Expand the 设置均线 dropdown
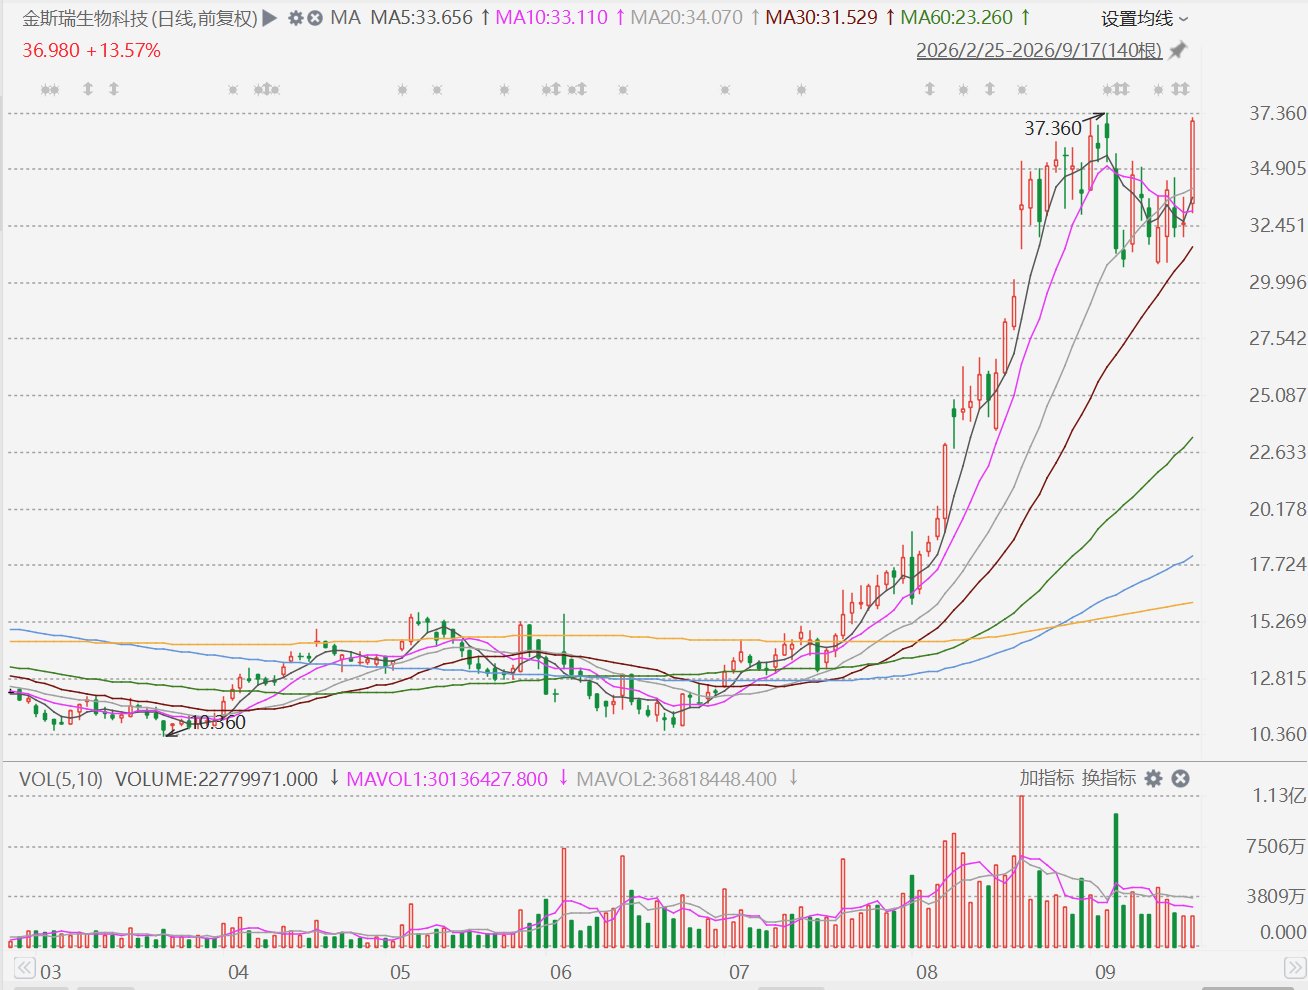This screenshot has height=990, width=1308. point(1145,18)
